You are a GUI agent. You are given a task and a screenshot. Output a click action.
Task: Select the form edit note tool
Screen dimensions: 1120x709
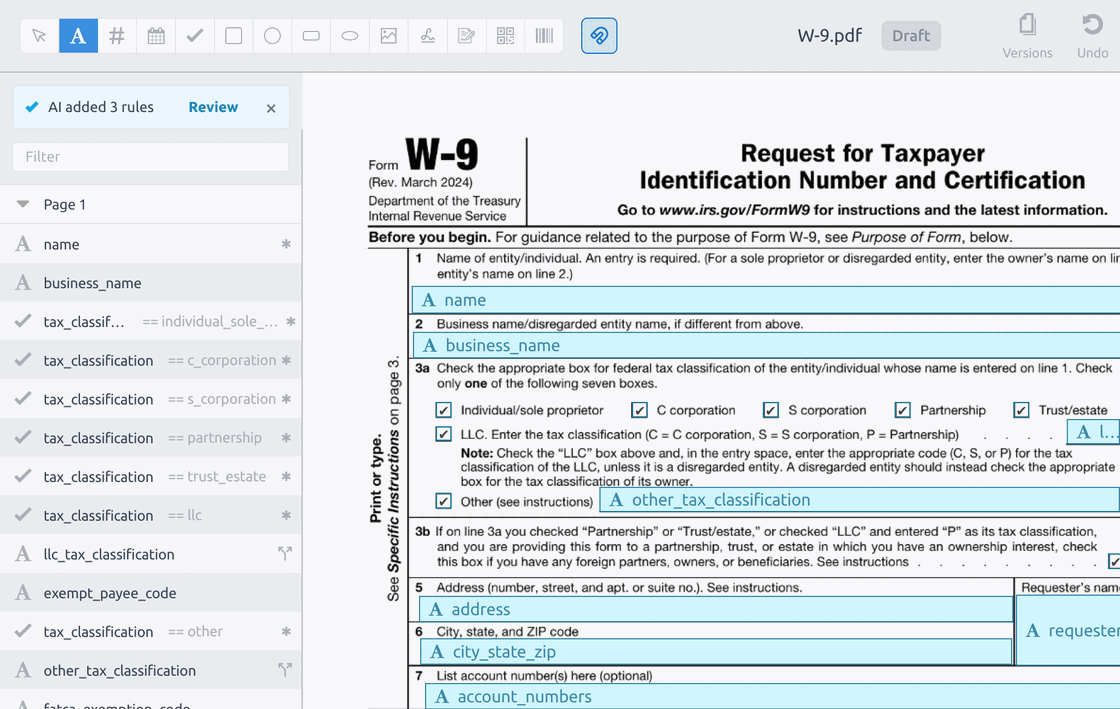click(466, 36)
